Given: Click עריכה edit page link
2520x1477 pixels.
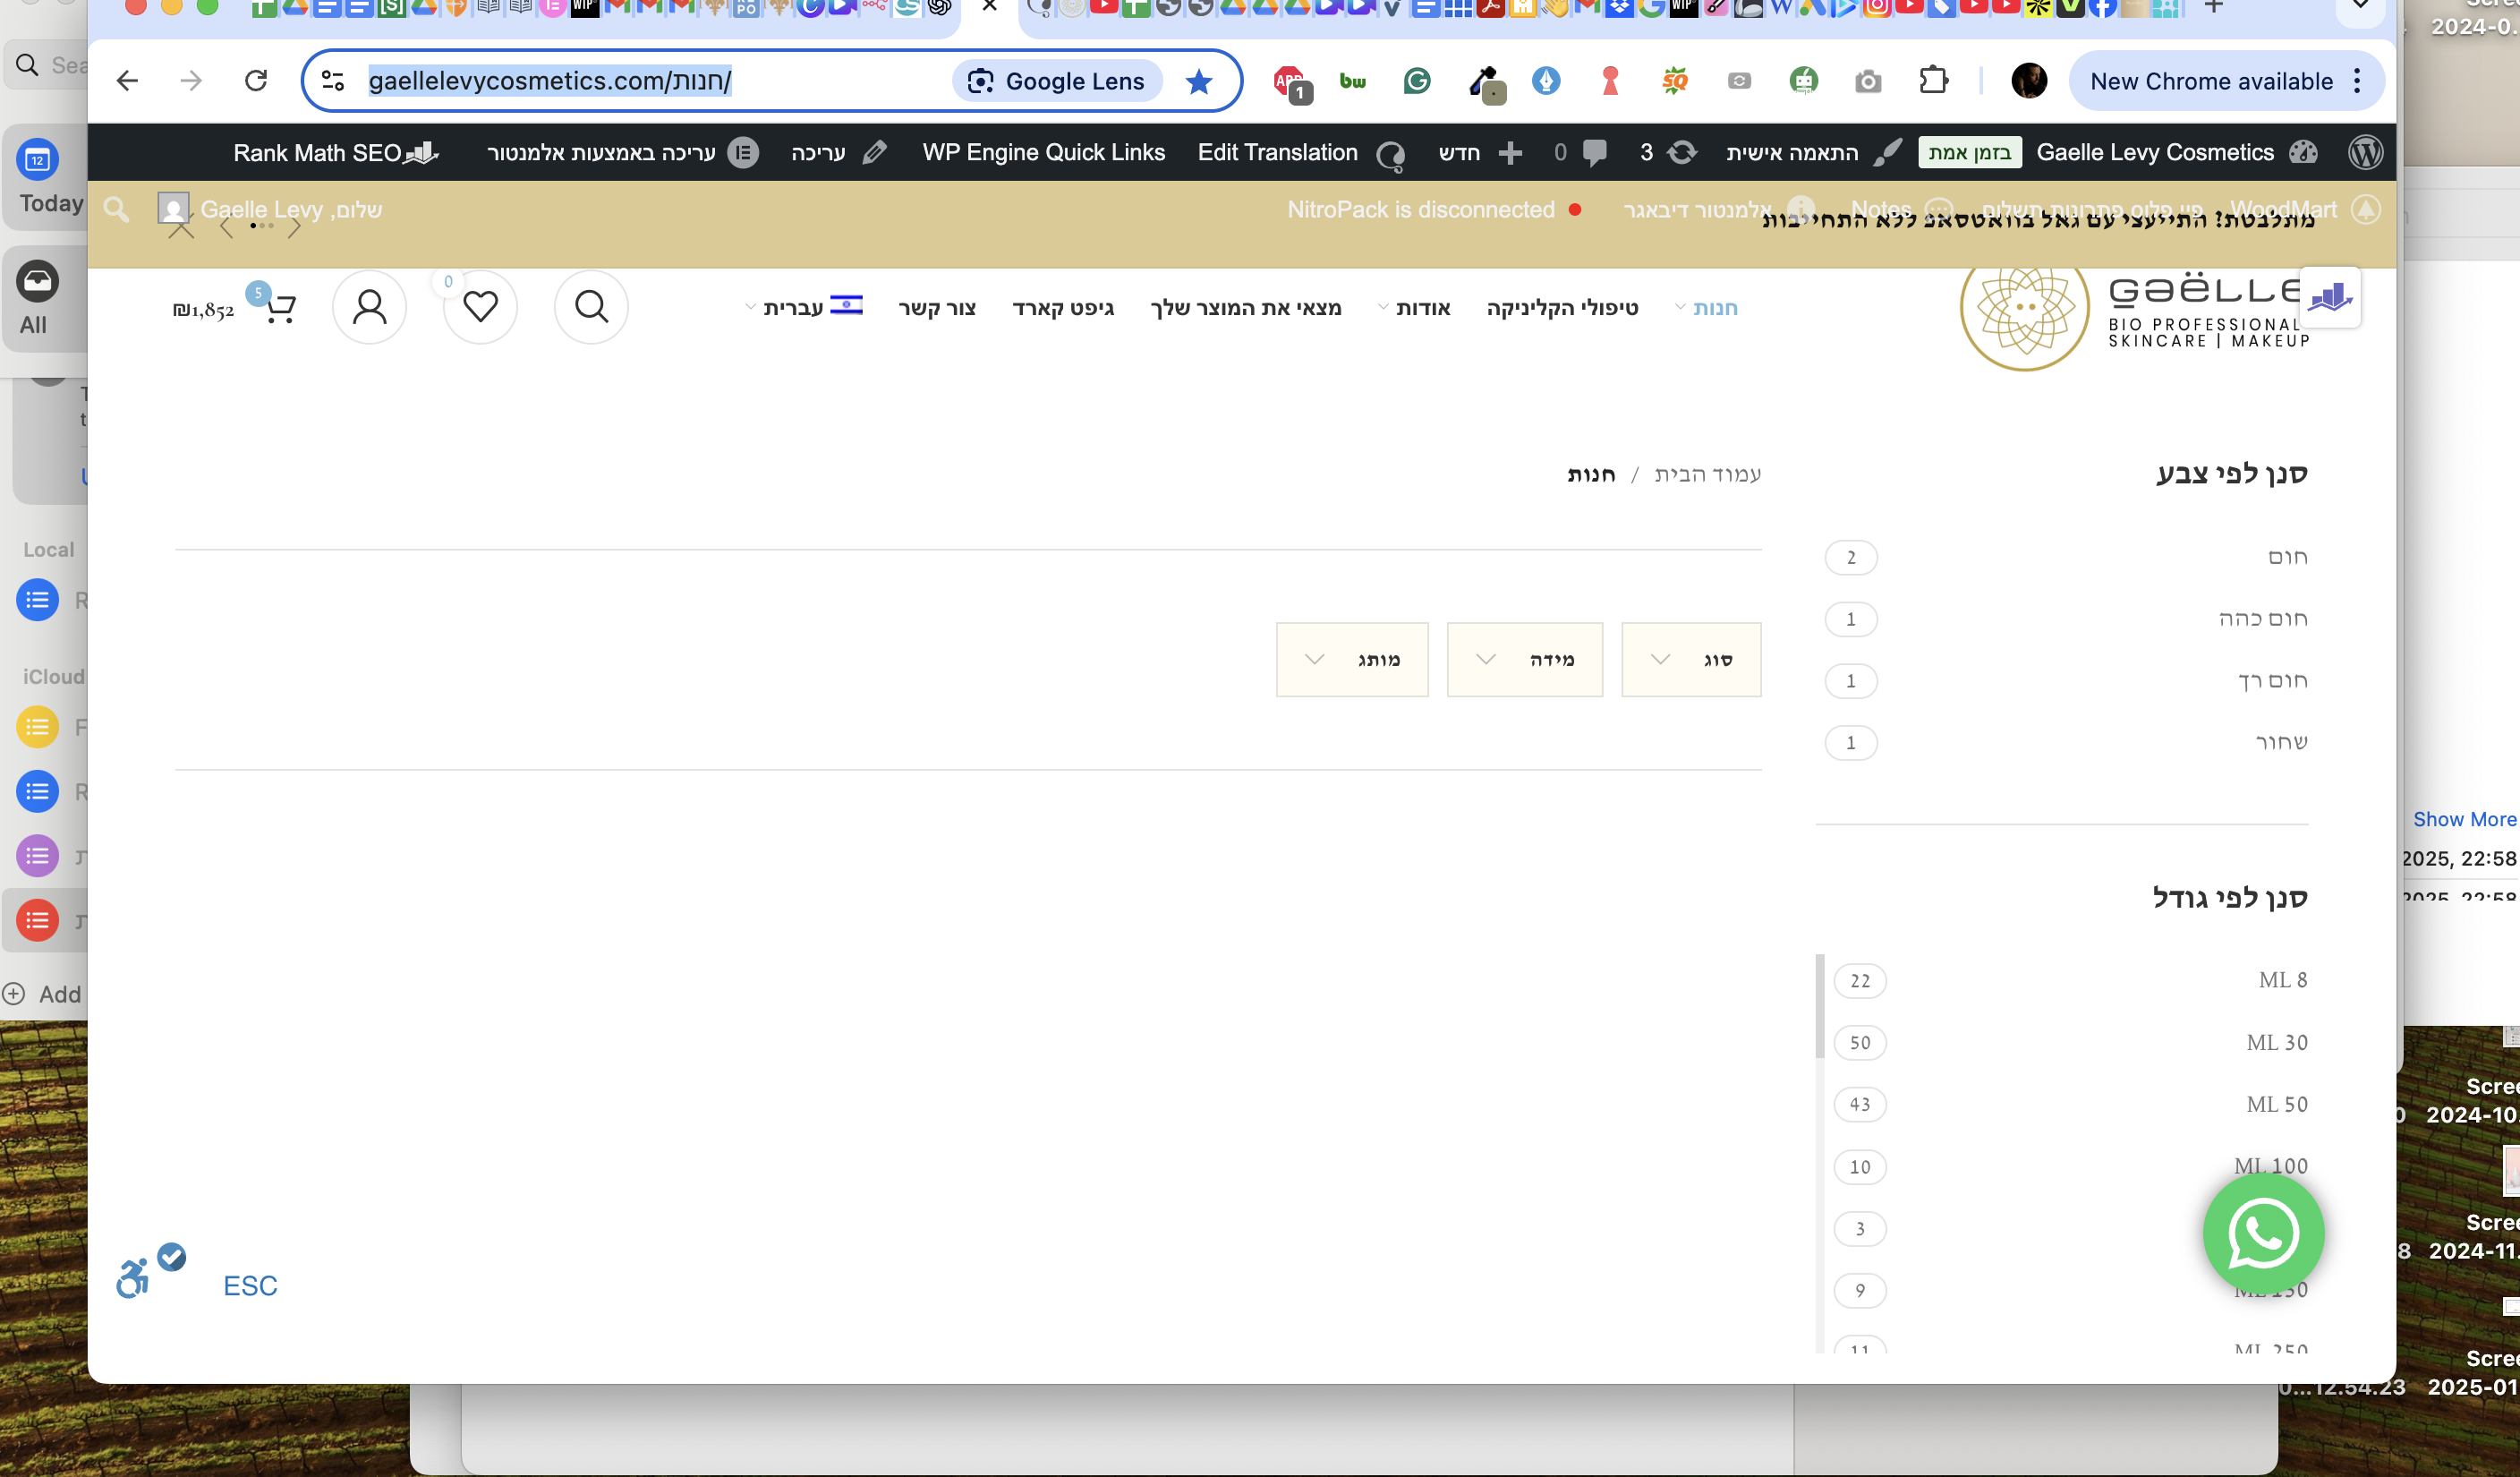Looking at the screenshot, I should point(839,153).
